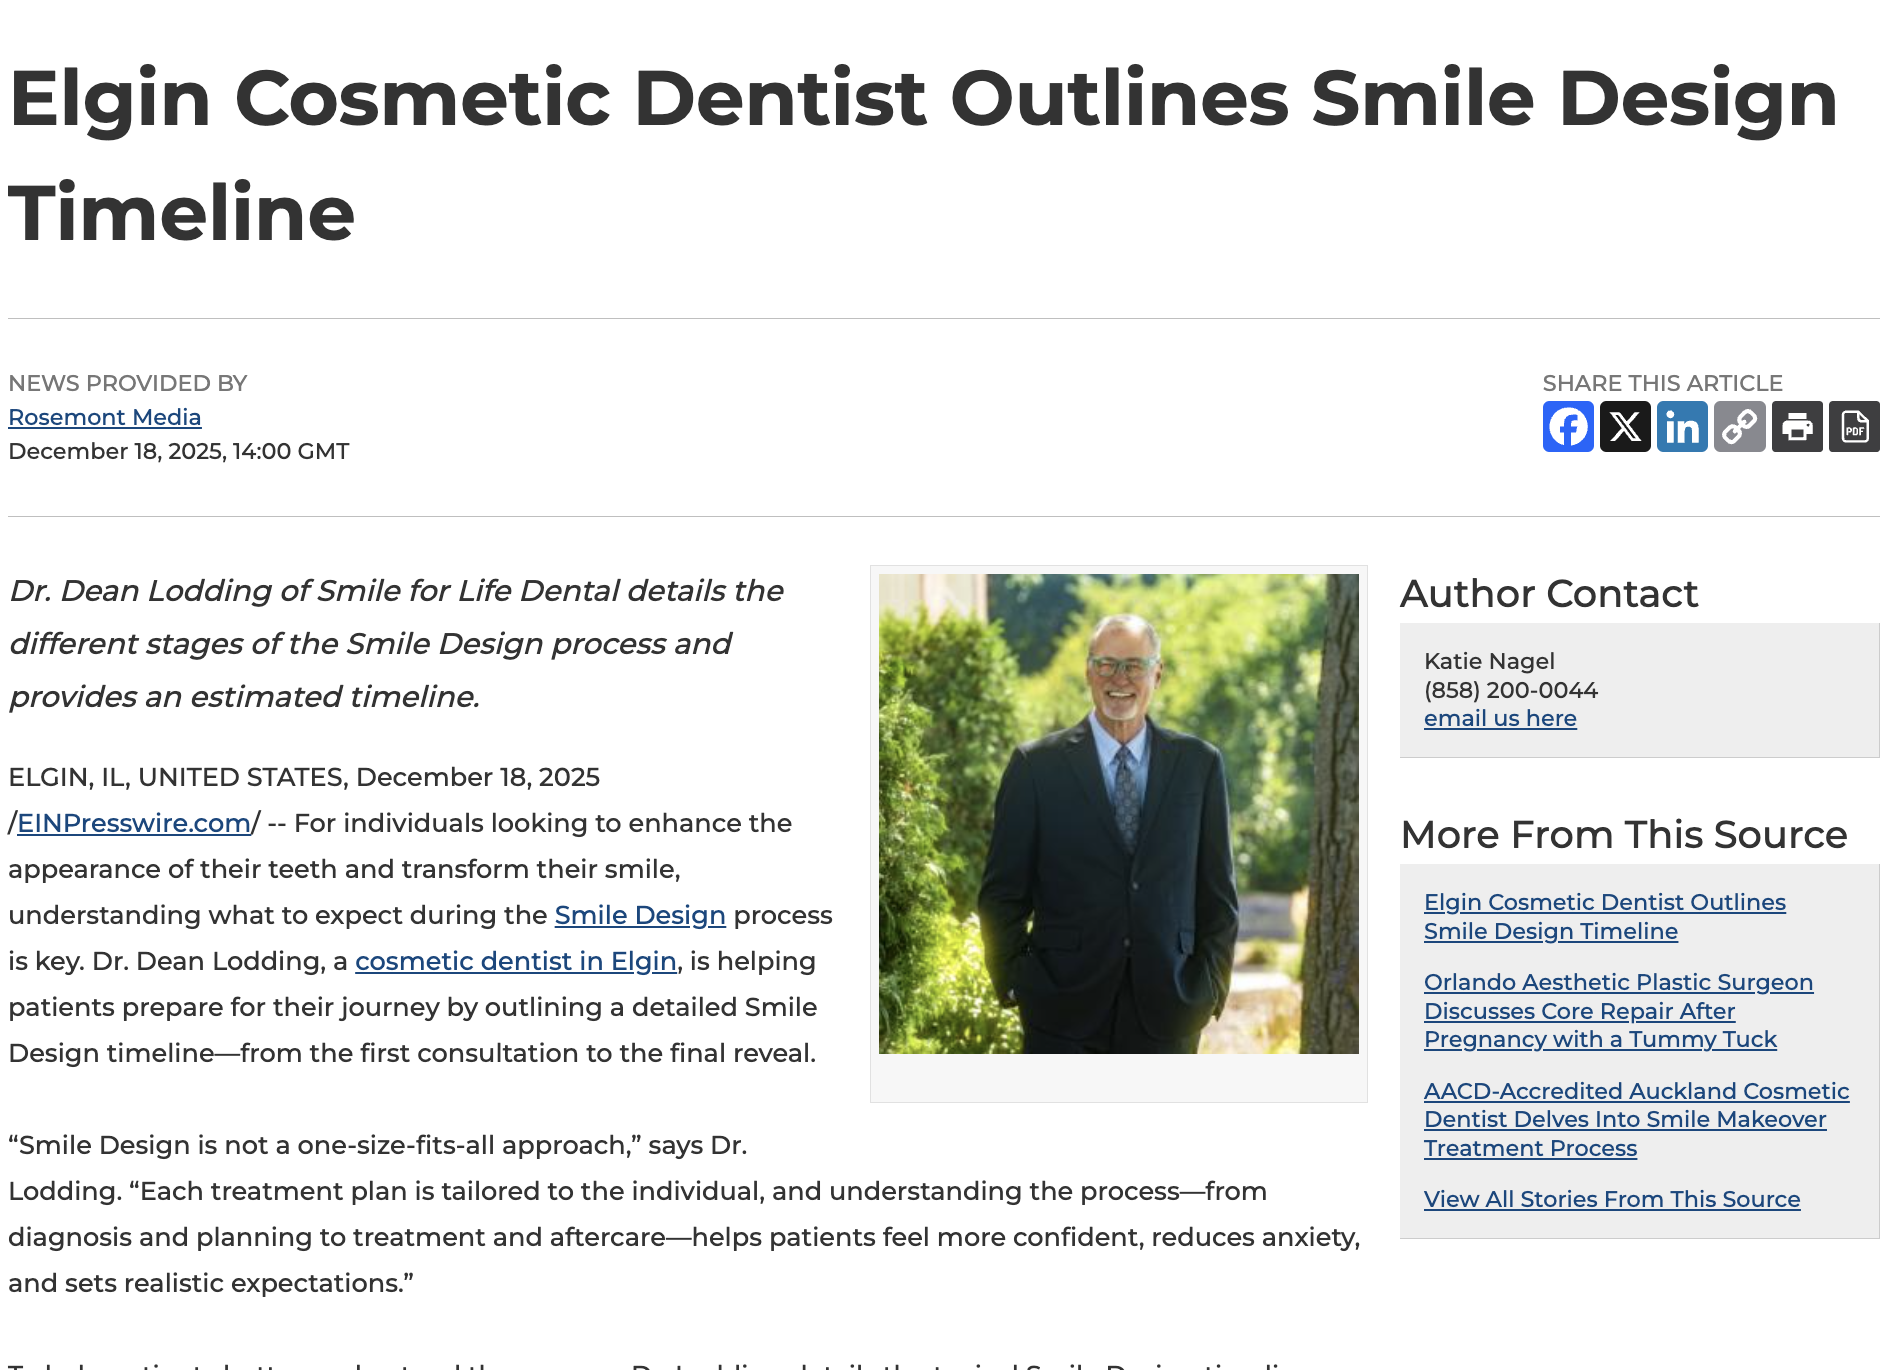
Task: Share the article on X
Action: point(1626,427)
